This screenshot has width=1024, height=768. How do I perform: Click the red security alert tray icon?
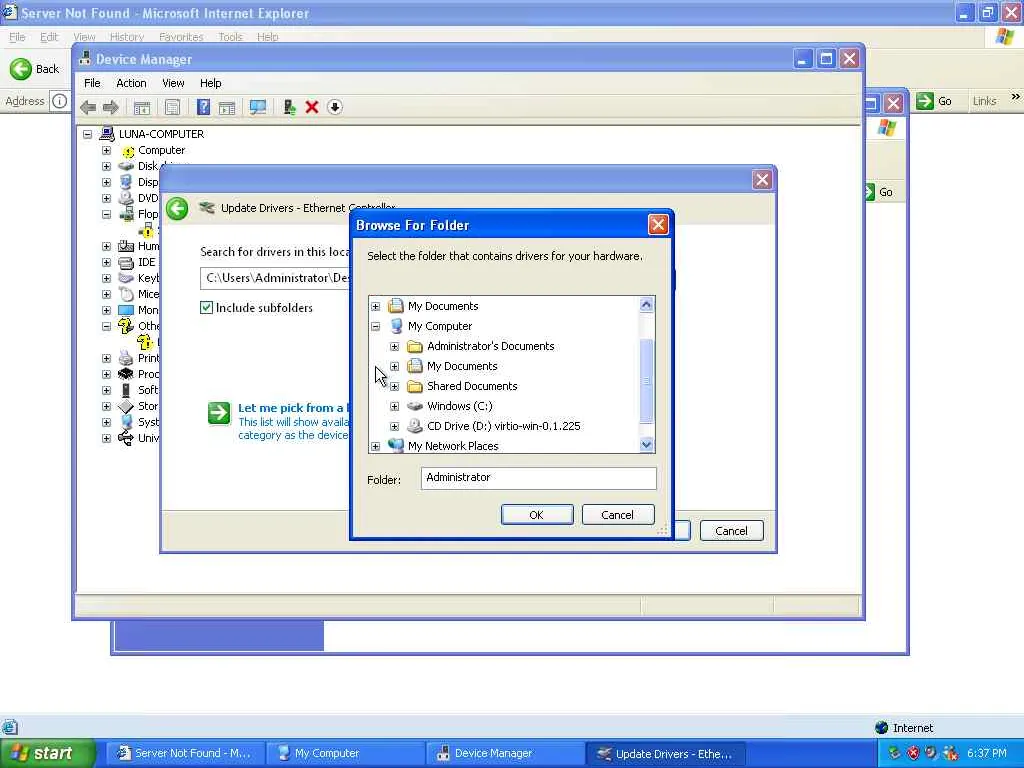913,753
